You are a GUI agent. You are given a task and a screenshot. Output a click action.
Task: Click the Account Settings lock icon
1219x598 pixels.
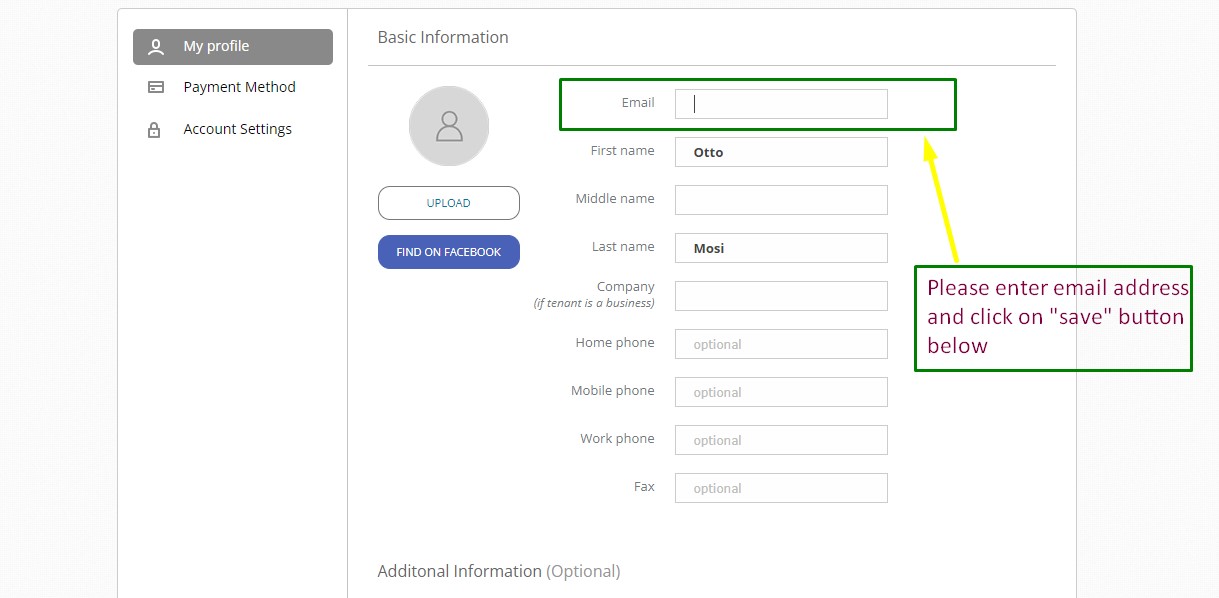(154, 129)
